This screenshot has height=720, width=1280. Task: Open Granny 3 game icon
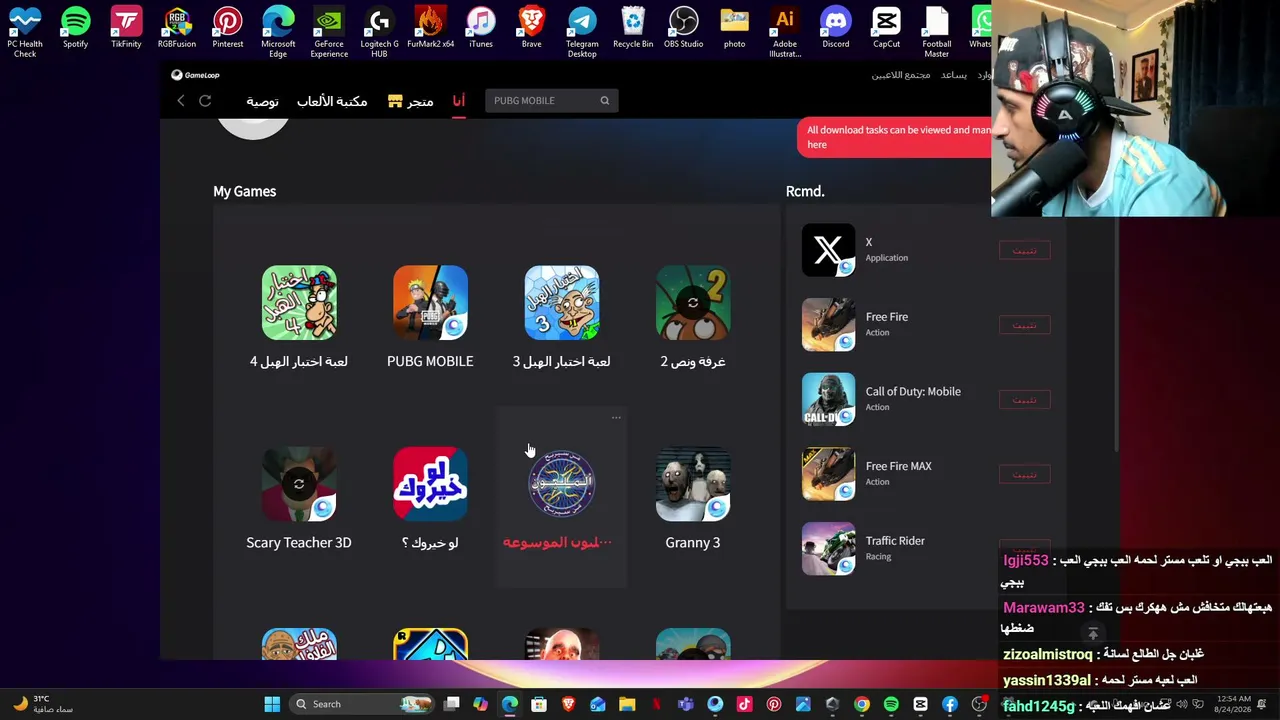(x=693, y=484)
